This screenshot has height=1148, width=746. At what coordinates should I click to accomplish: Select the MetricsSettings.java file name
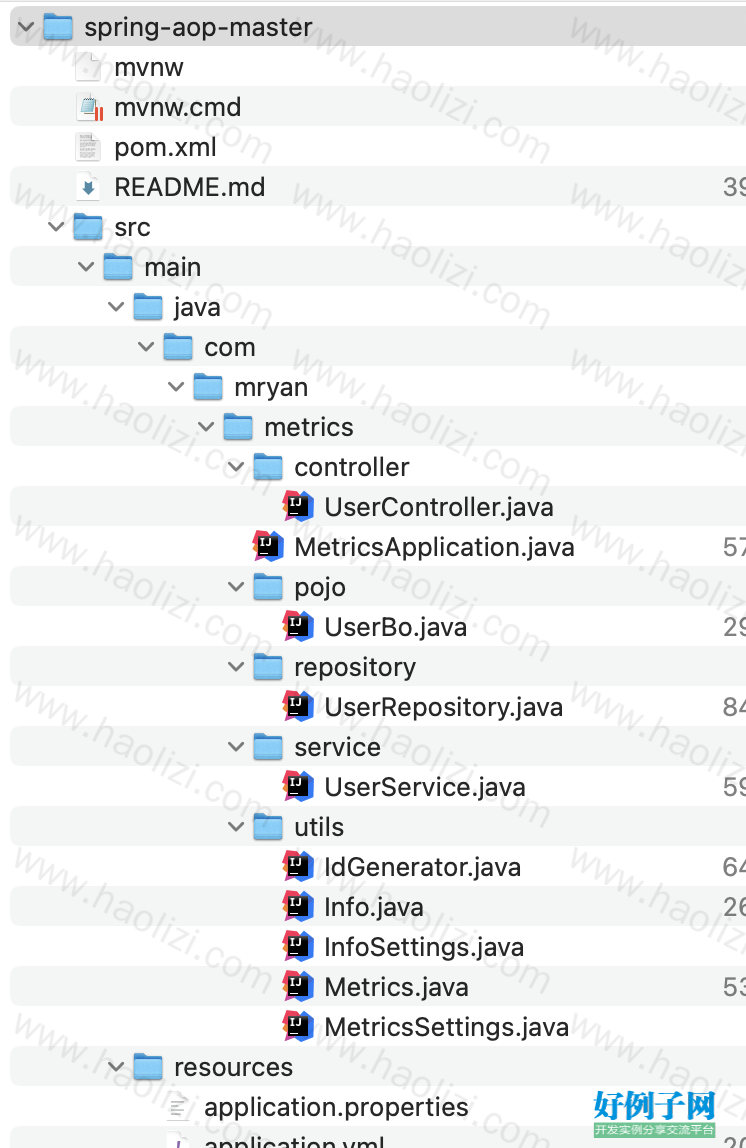click(447, 1027)
